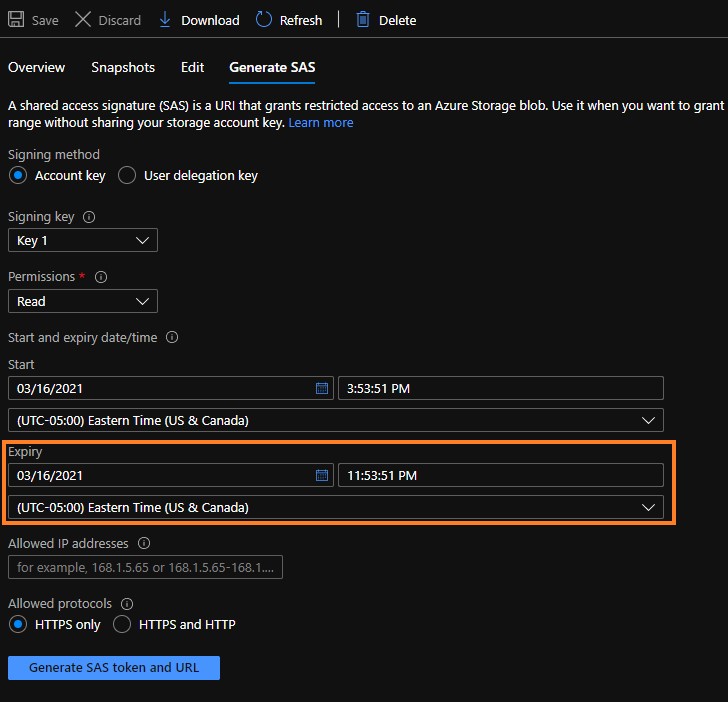Expand the Permissions Read dropdown
Viewport: 728px width, 702px height.
coord(83,301)
